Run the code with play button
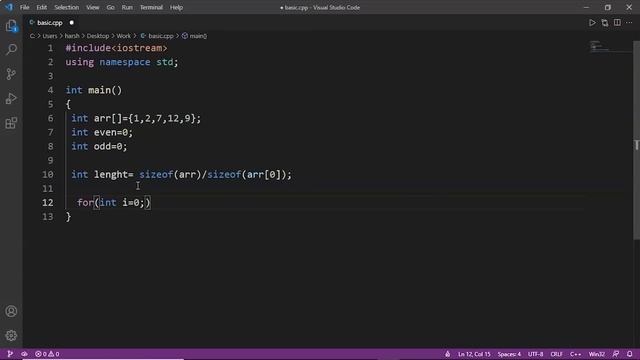 [592, 23]
